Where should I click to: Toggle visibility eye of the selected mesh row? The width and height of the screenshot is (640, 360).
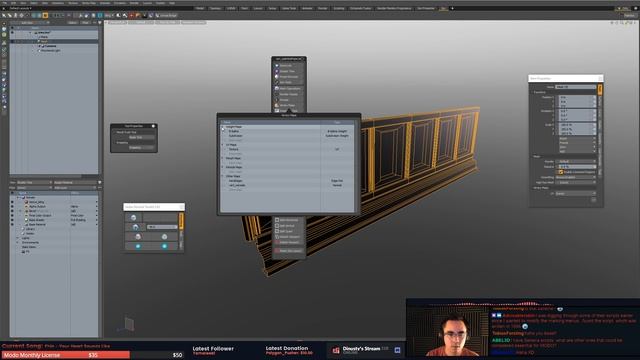[x=12, y=41]
